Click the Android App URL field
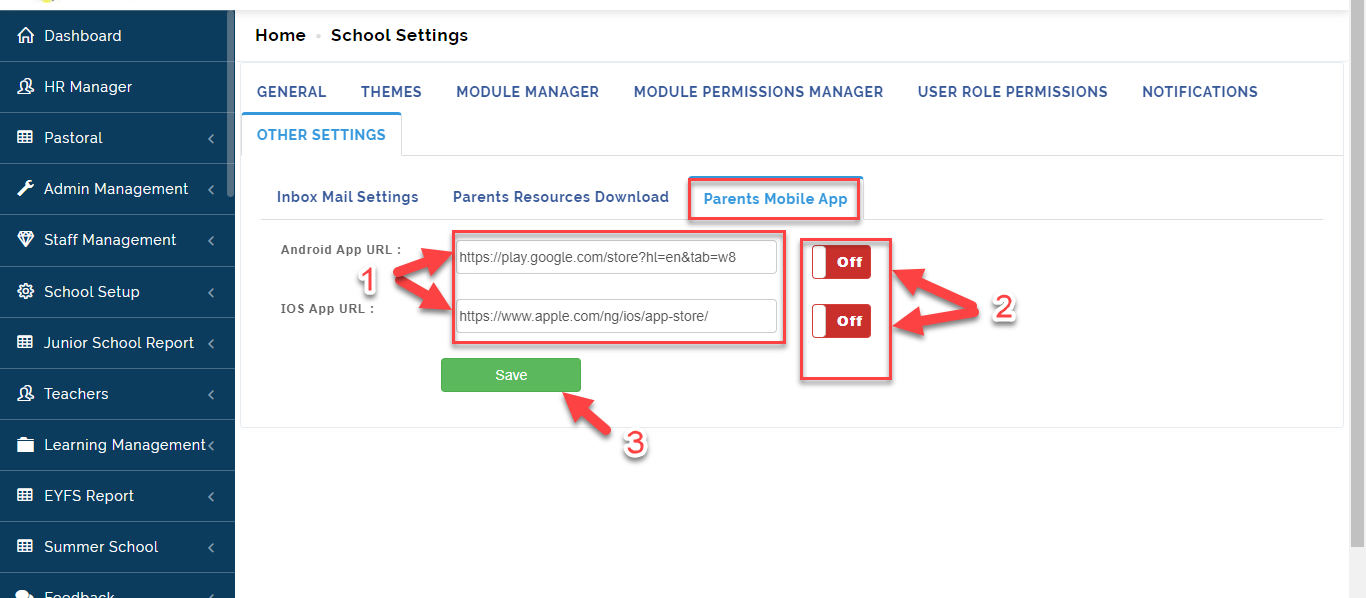The height and width of the screenshot is (598, 1366). coord(616,257)
